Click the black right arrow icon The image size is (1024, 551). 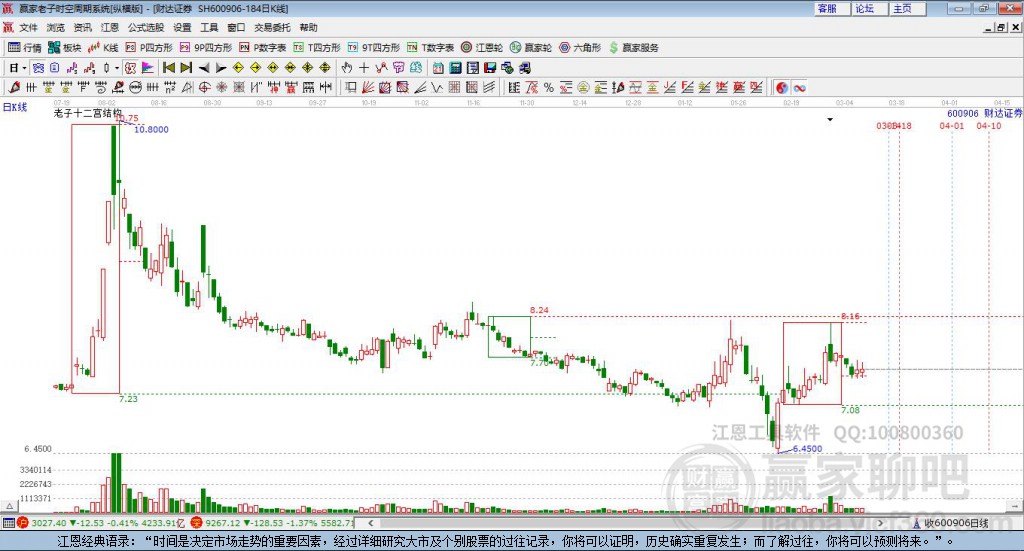[221, 68]
